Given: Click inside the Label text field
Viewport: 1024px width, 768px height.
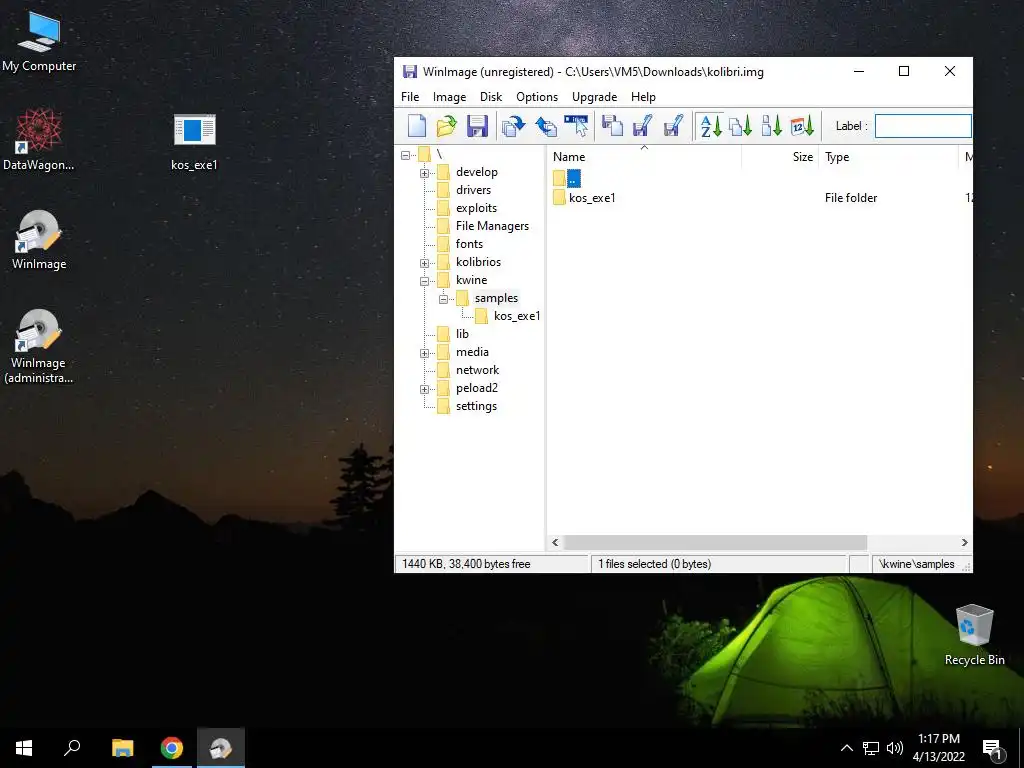Looking at the screenshot, I should [923, 126].
